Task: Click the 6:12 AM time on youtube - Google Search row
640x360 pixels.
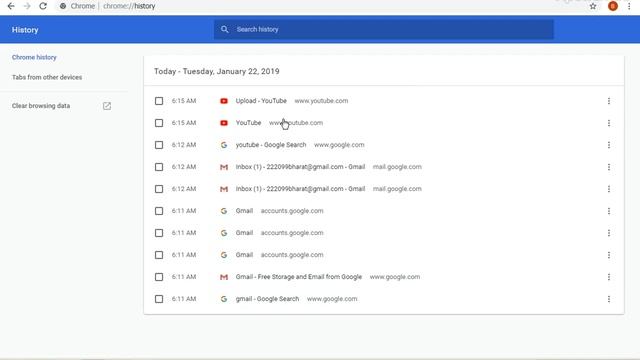Action: pyautogui.click(x=184, y=145)
